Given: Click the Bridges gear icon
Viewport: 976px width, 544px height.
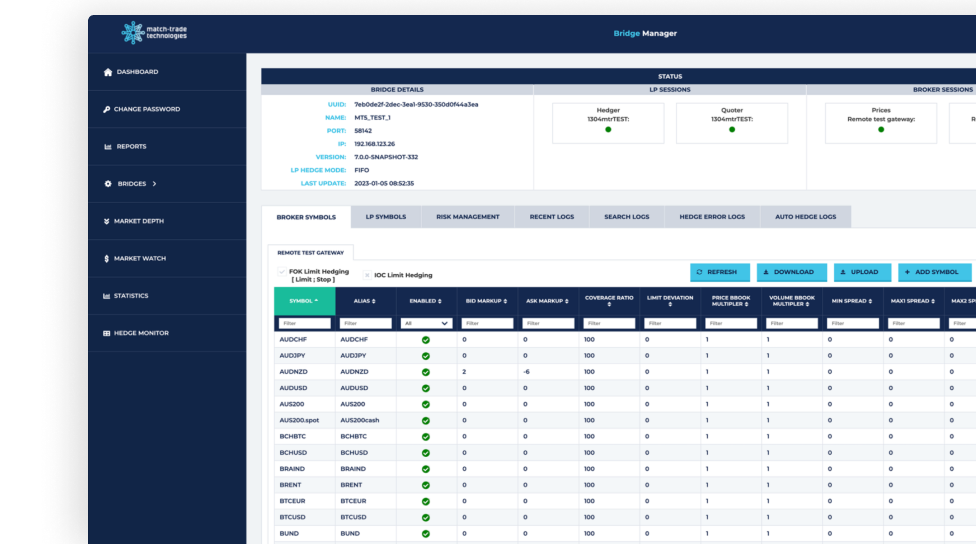Looking at the screenshot, I should pyautogui.click(x=108, y=184).
